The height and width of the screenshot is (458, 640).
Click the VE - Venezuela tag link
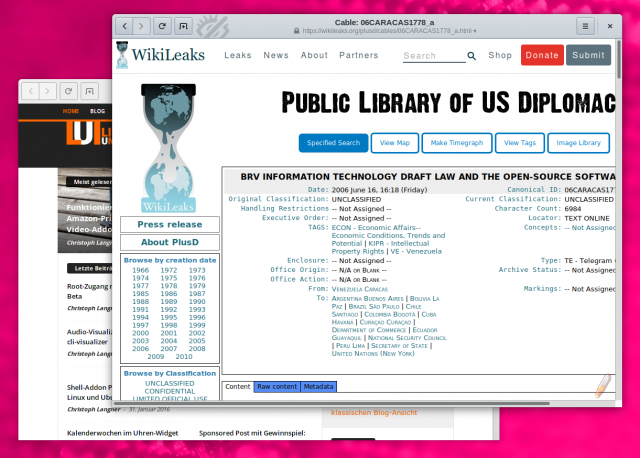(x=416, y=251)
